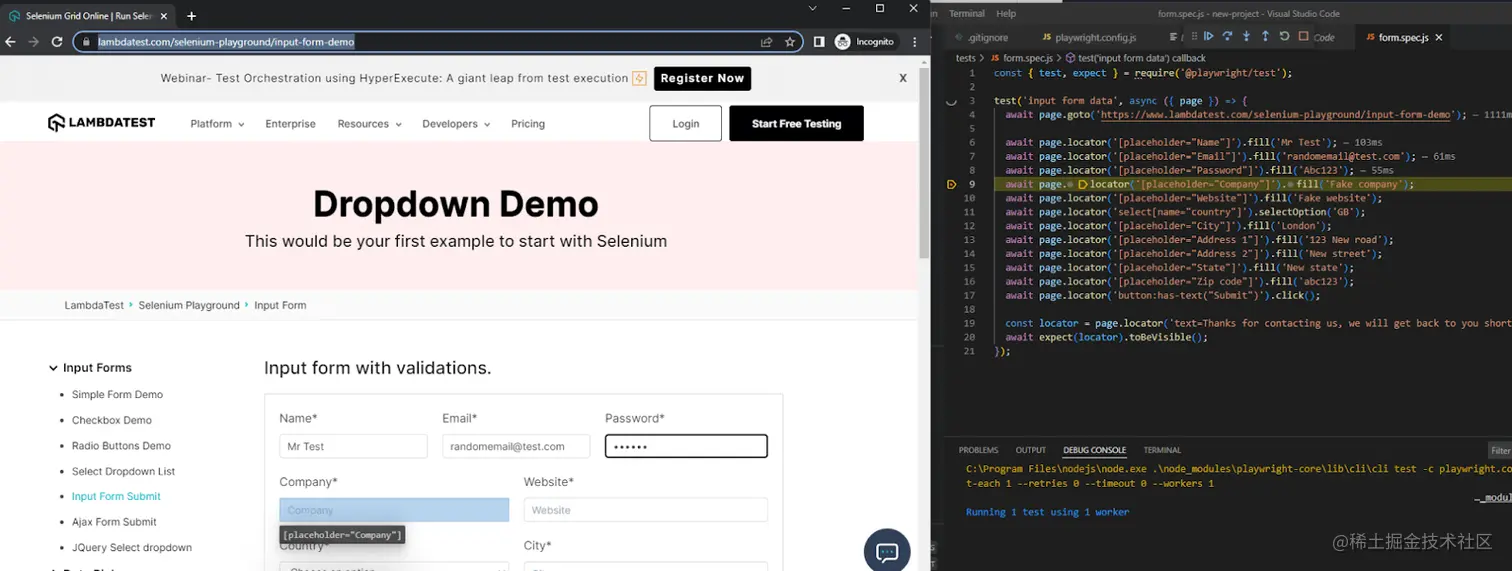Toggle the Chrome side panel icon
Image resolution: width=1512 pixels, height=571 pixels.
coord(818,42)
